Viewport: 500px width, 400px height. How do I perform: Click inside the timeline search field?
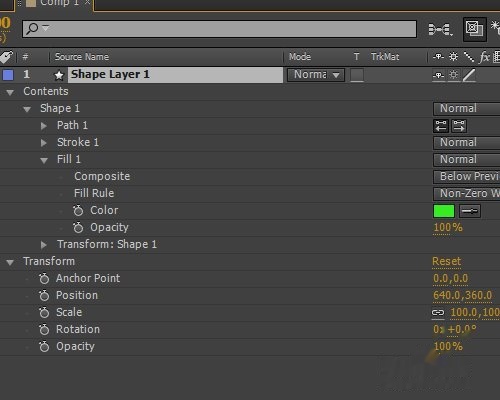219,29
